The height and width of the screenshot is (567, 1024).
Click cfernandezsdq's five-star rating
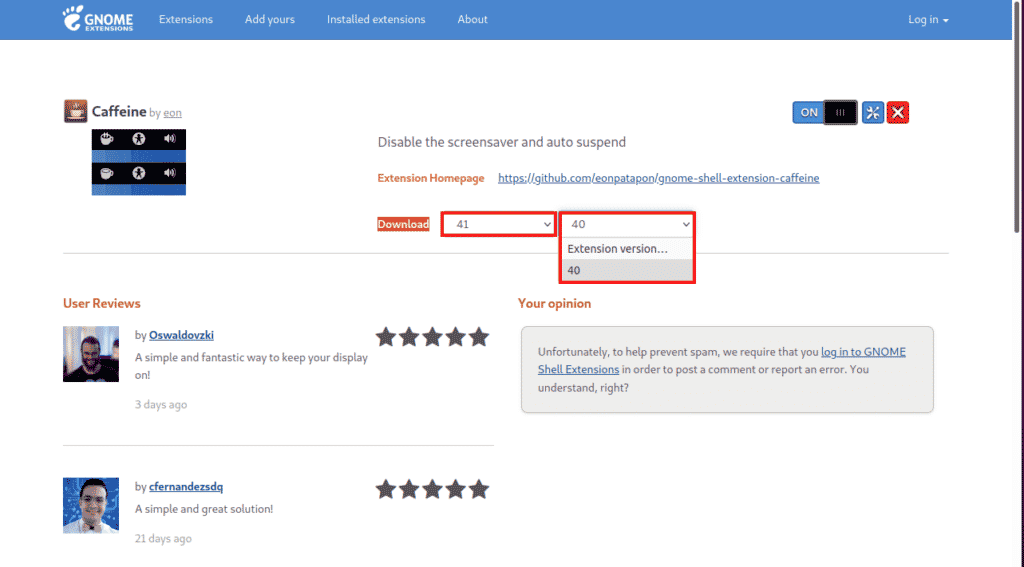[x=432, y=489]
